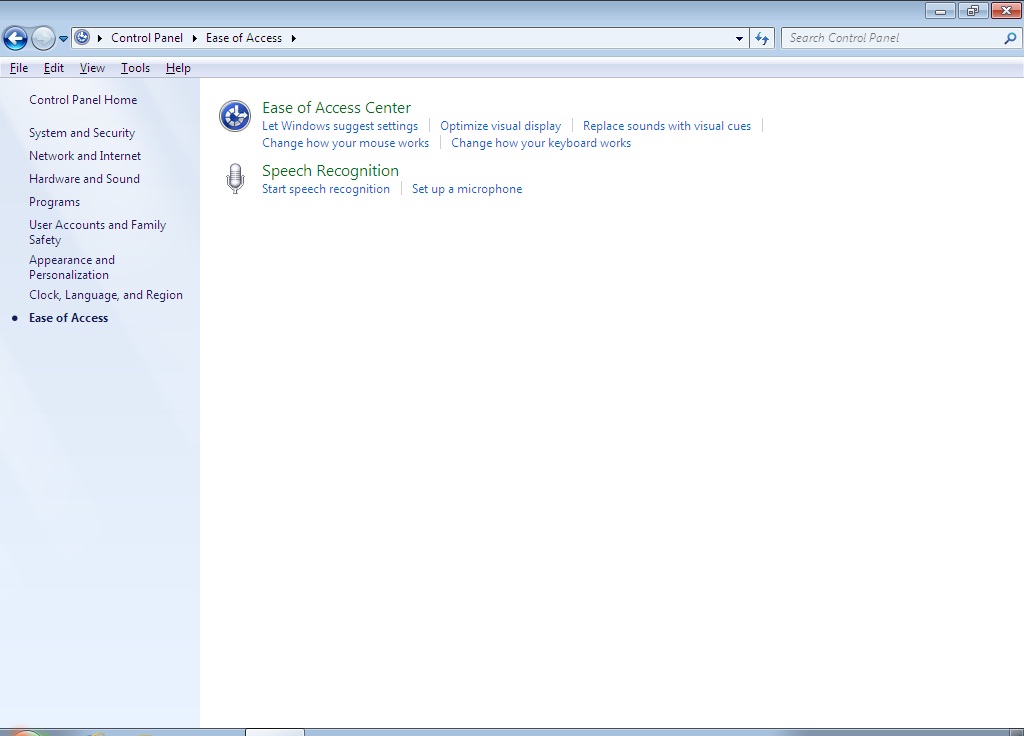This screenshot has width=1024, height=736.
Task: Click Change how your mouse works
Action: click(345, 143)
